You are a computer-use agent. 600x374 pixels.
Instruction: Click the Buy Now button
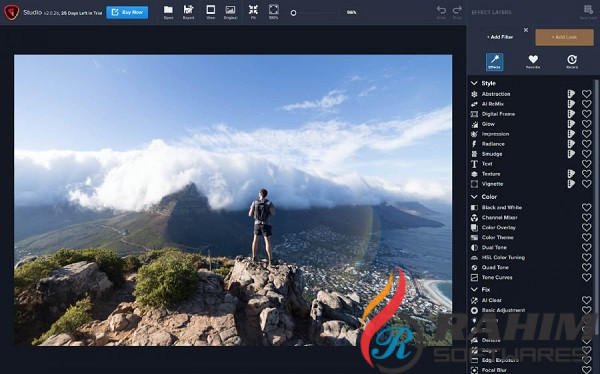[x=127, y=12]
